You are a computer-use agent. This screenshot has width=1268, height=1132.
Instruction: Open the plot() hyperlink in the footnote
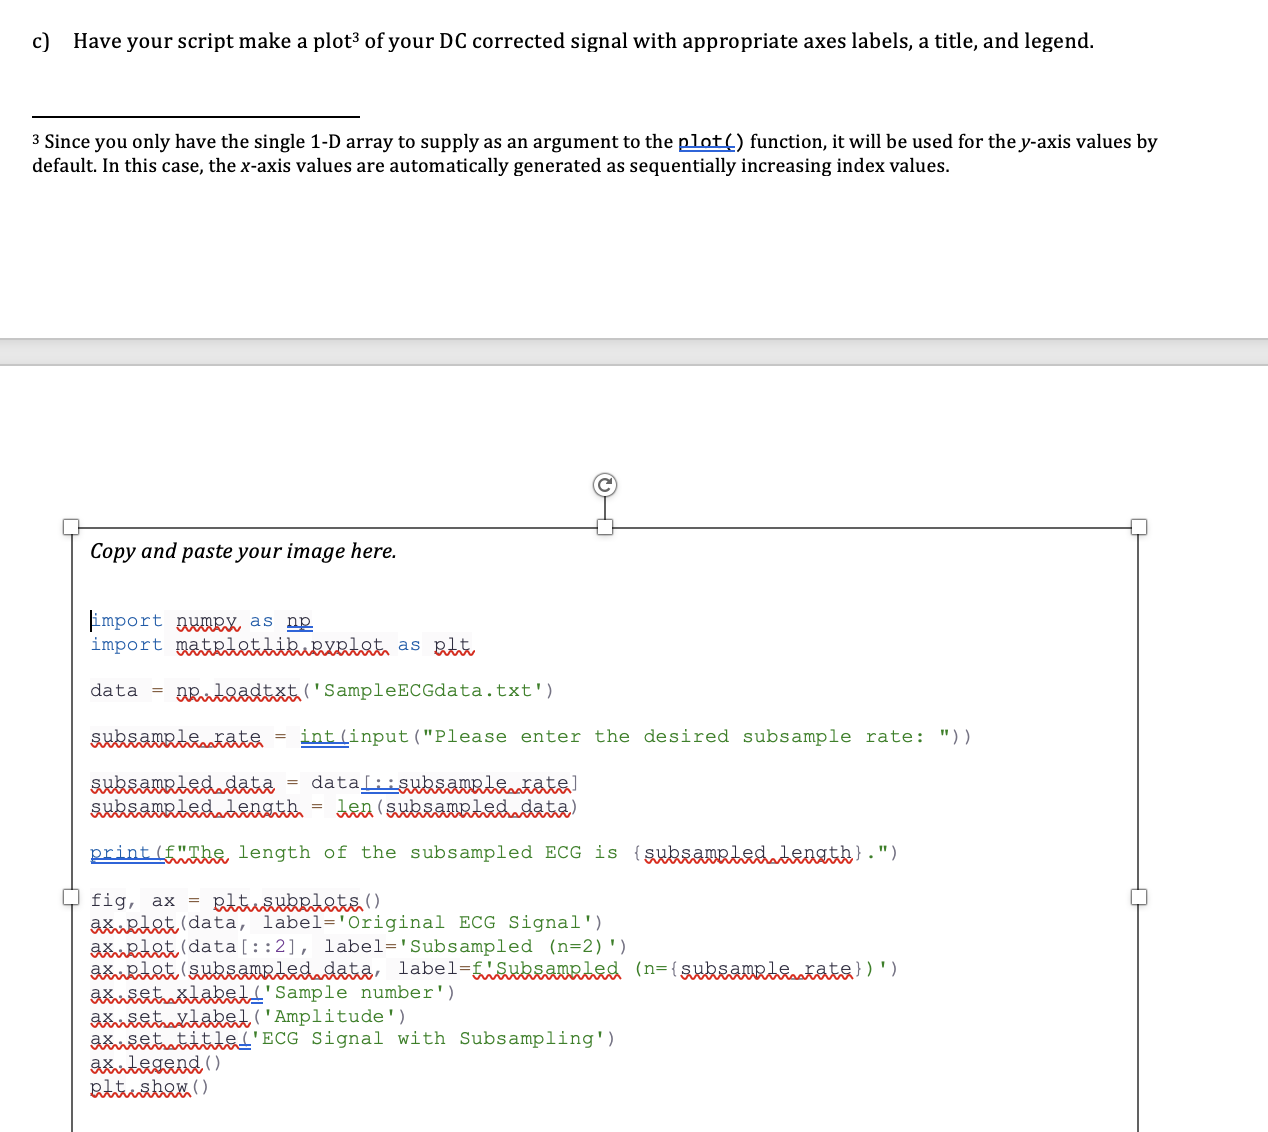click(706, 141)
